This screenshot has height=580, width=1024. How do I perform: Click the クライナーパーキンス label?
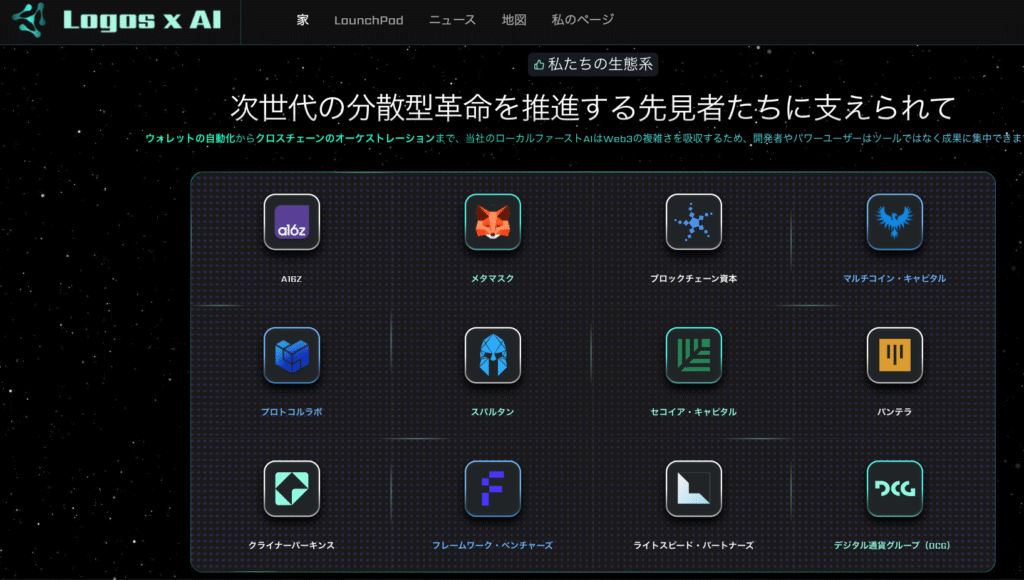click(x=291, y=545)
